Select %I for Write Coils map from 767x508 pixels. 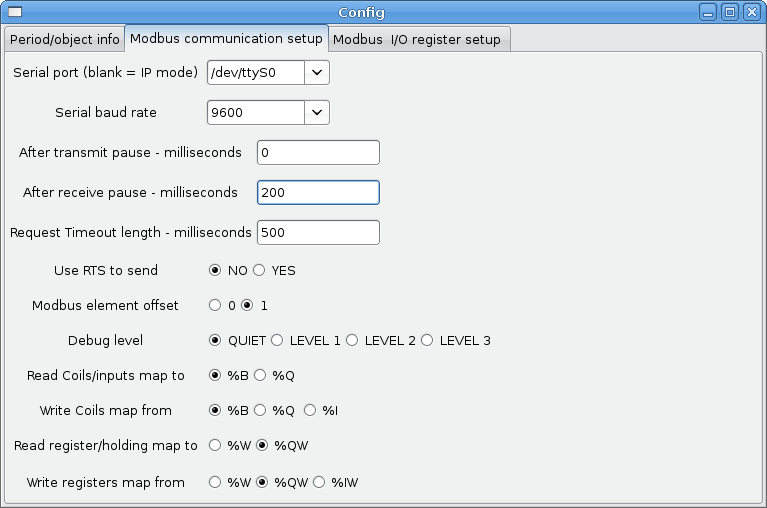pyautogui.click(x=309, y=410)
